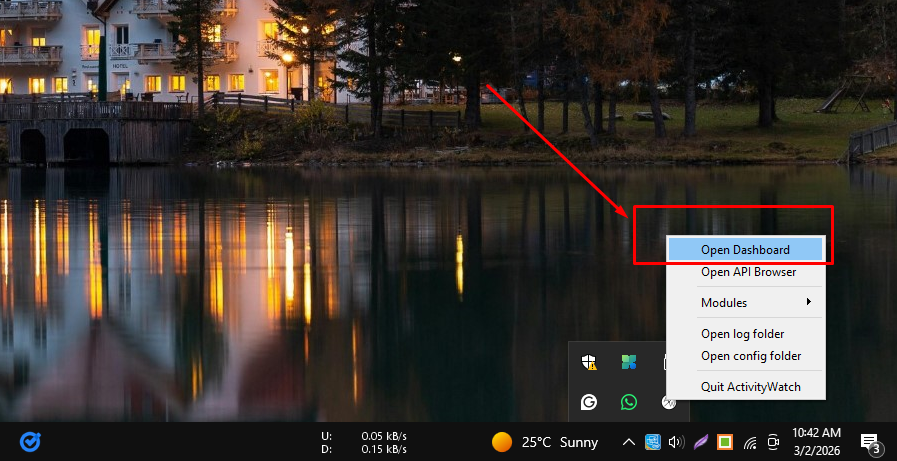Open Windows Security shield tray icon

(589, 362)
